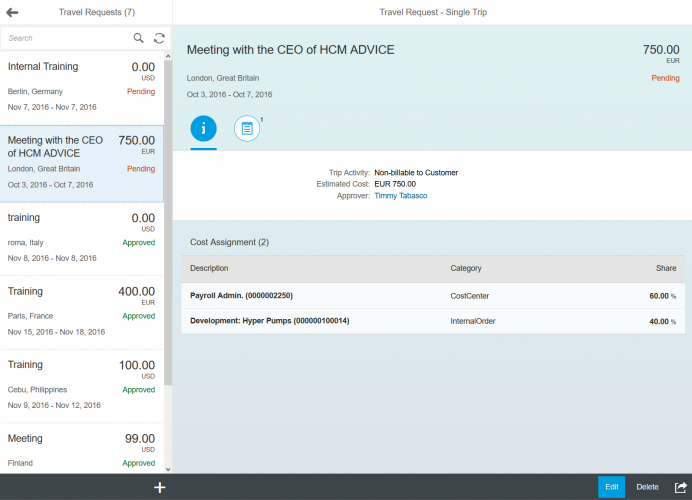Click the Edit button

611,487
